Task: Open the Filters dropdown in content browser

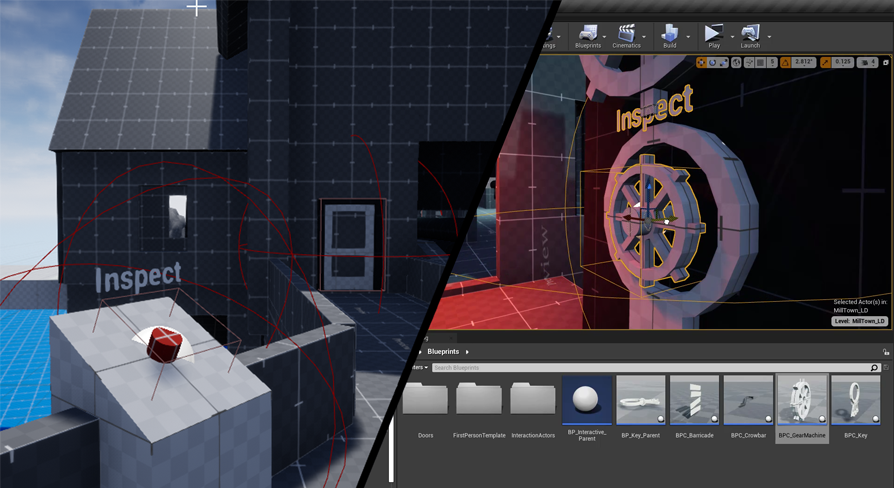Action: 418,368
